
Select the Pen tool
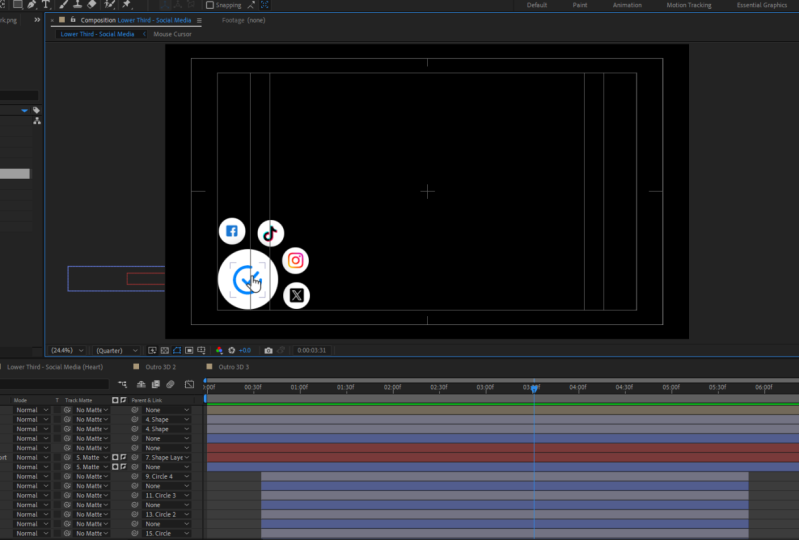coord(32,5)
